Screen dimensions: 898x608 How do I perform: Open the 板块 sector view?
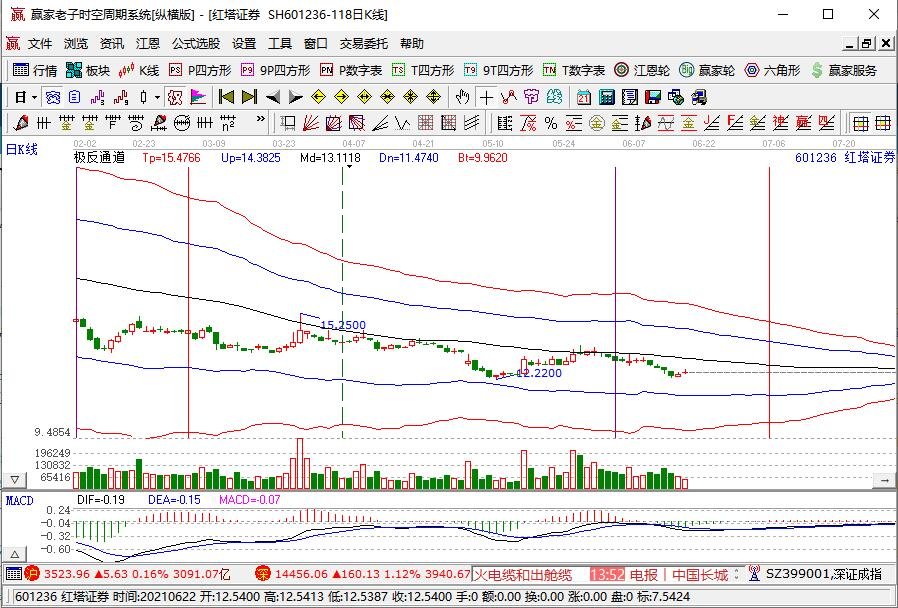coord(88,70)
